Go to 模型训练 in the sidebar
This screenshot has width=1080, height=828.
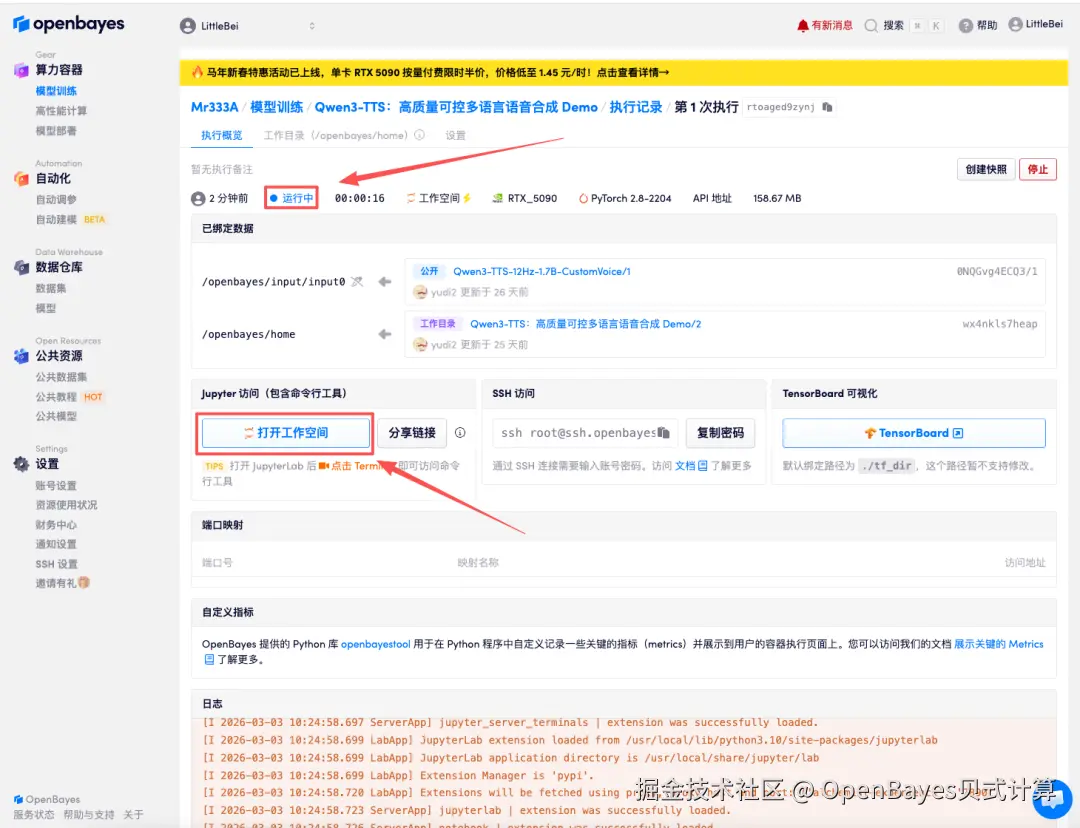point(56,91)
